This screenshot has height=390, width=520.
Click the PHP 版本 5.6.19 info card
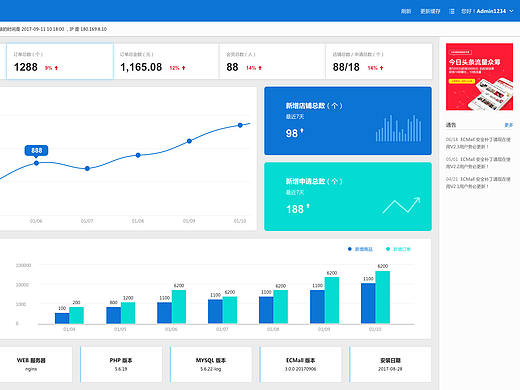(x=121, y=364)
